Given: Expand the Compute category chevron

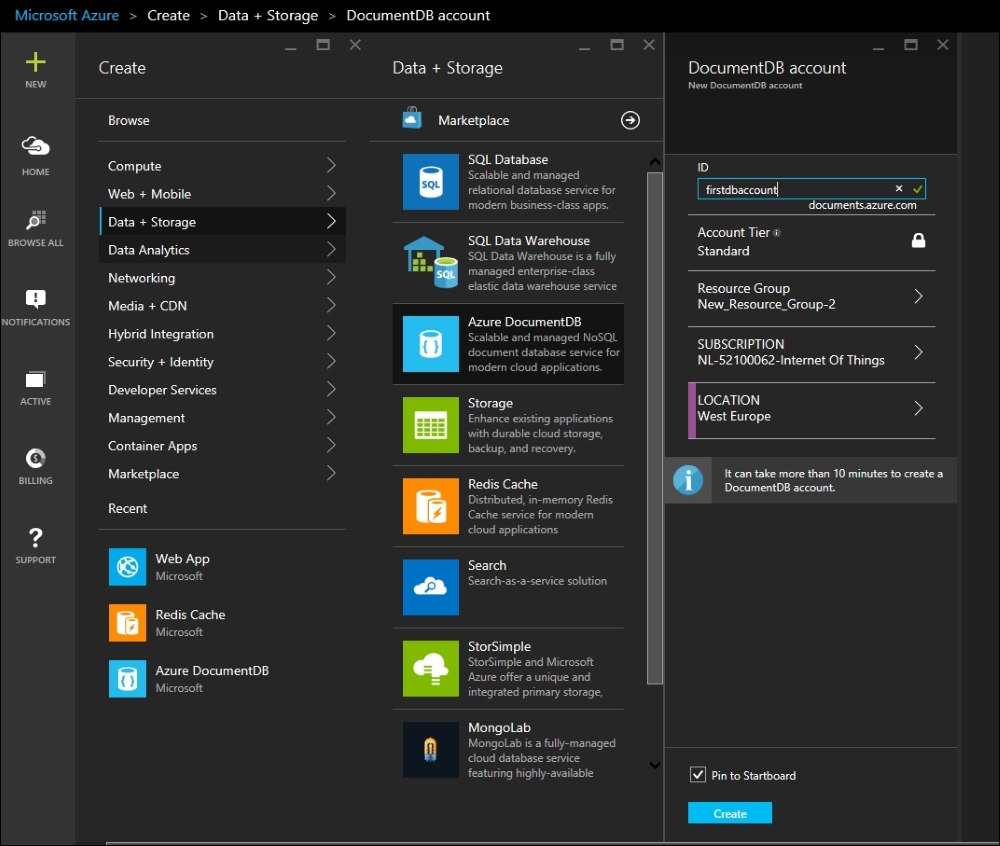Looking at the screenshot, I should [x=331, y=165].
